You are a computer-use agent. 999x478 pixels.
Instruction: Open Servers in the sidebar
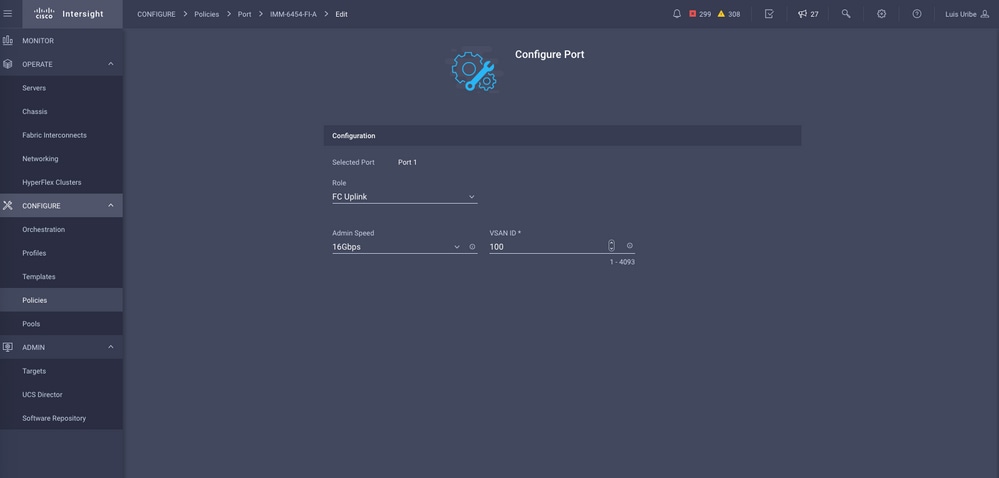pos(61,88)
